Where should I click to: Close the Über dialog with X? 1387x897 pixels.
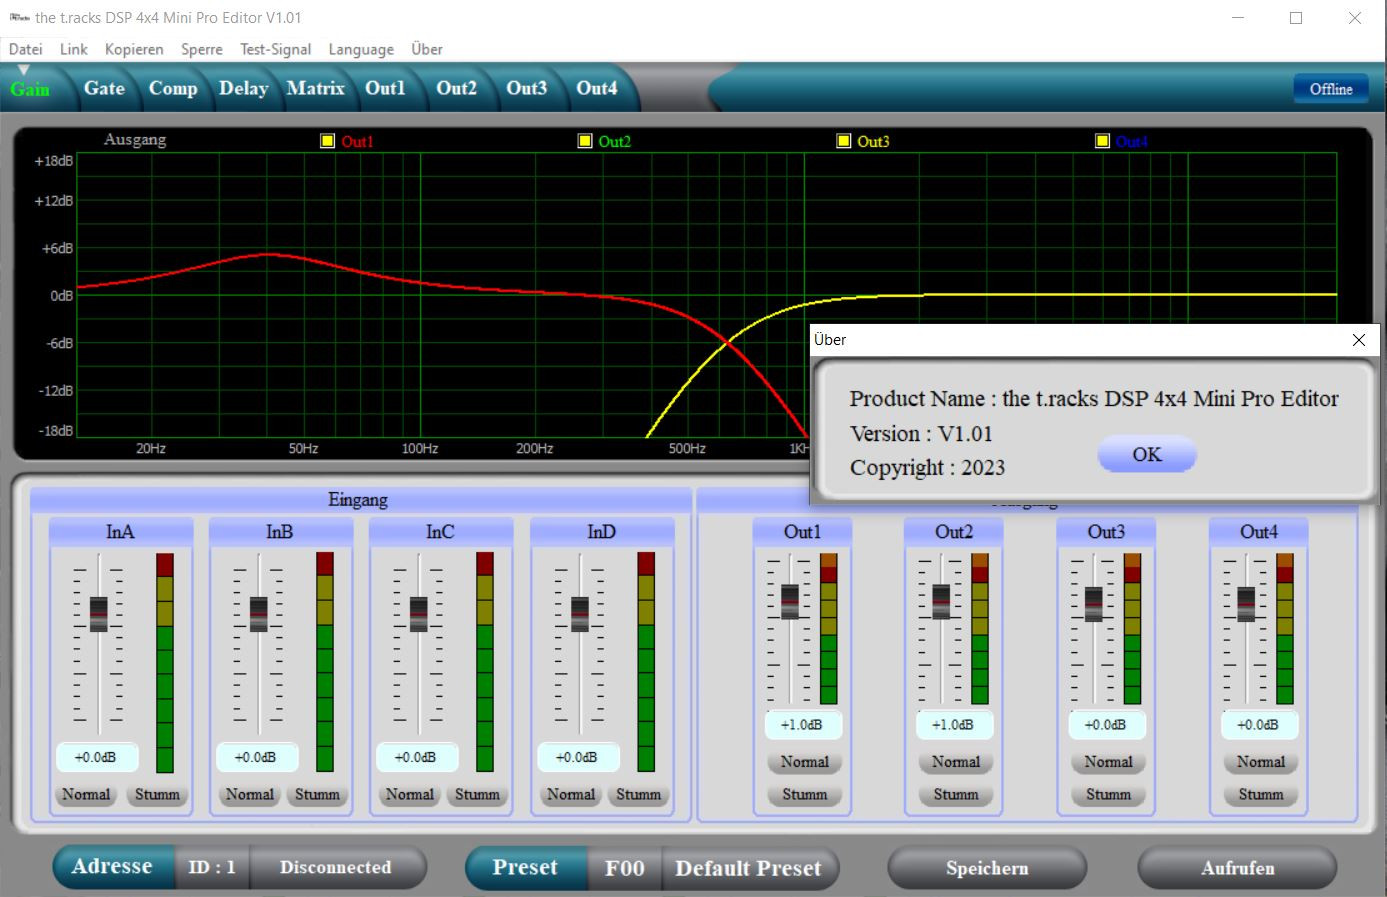click(x=1358, y=340)
